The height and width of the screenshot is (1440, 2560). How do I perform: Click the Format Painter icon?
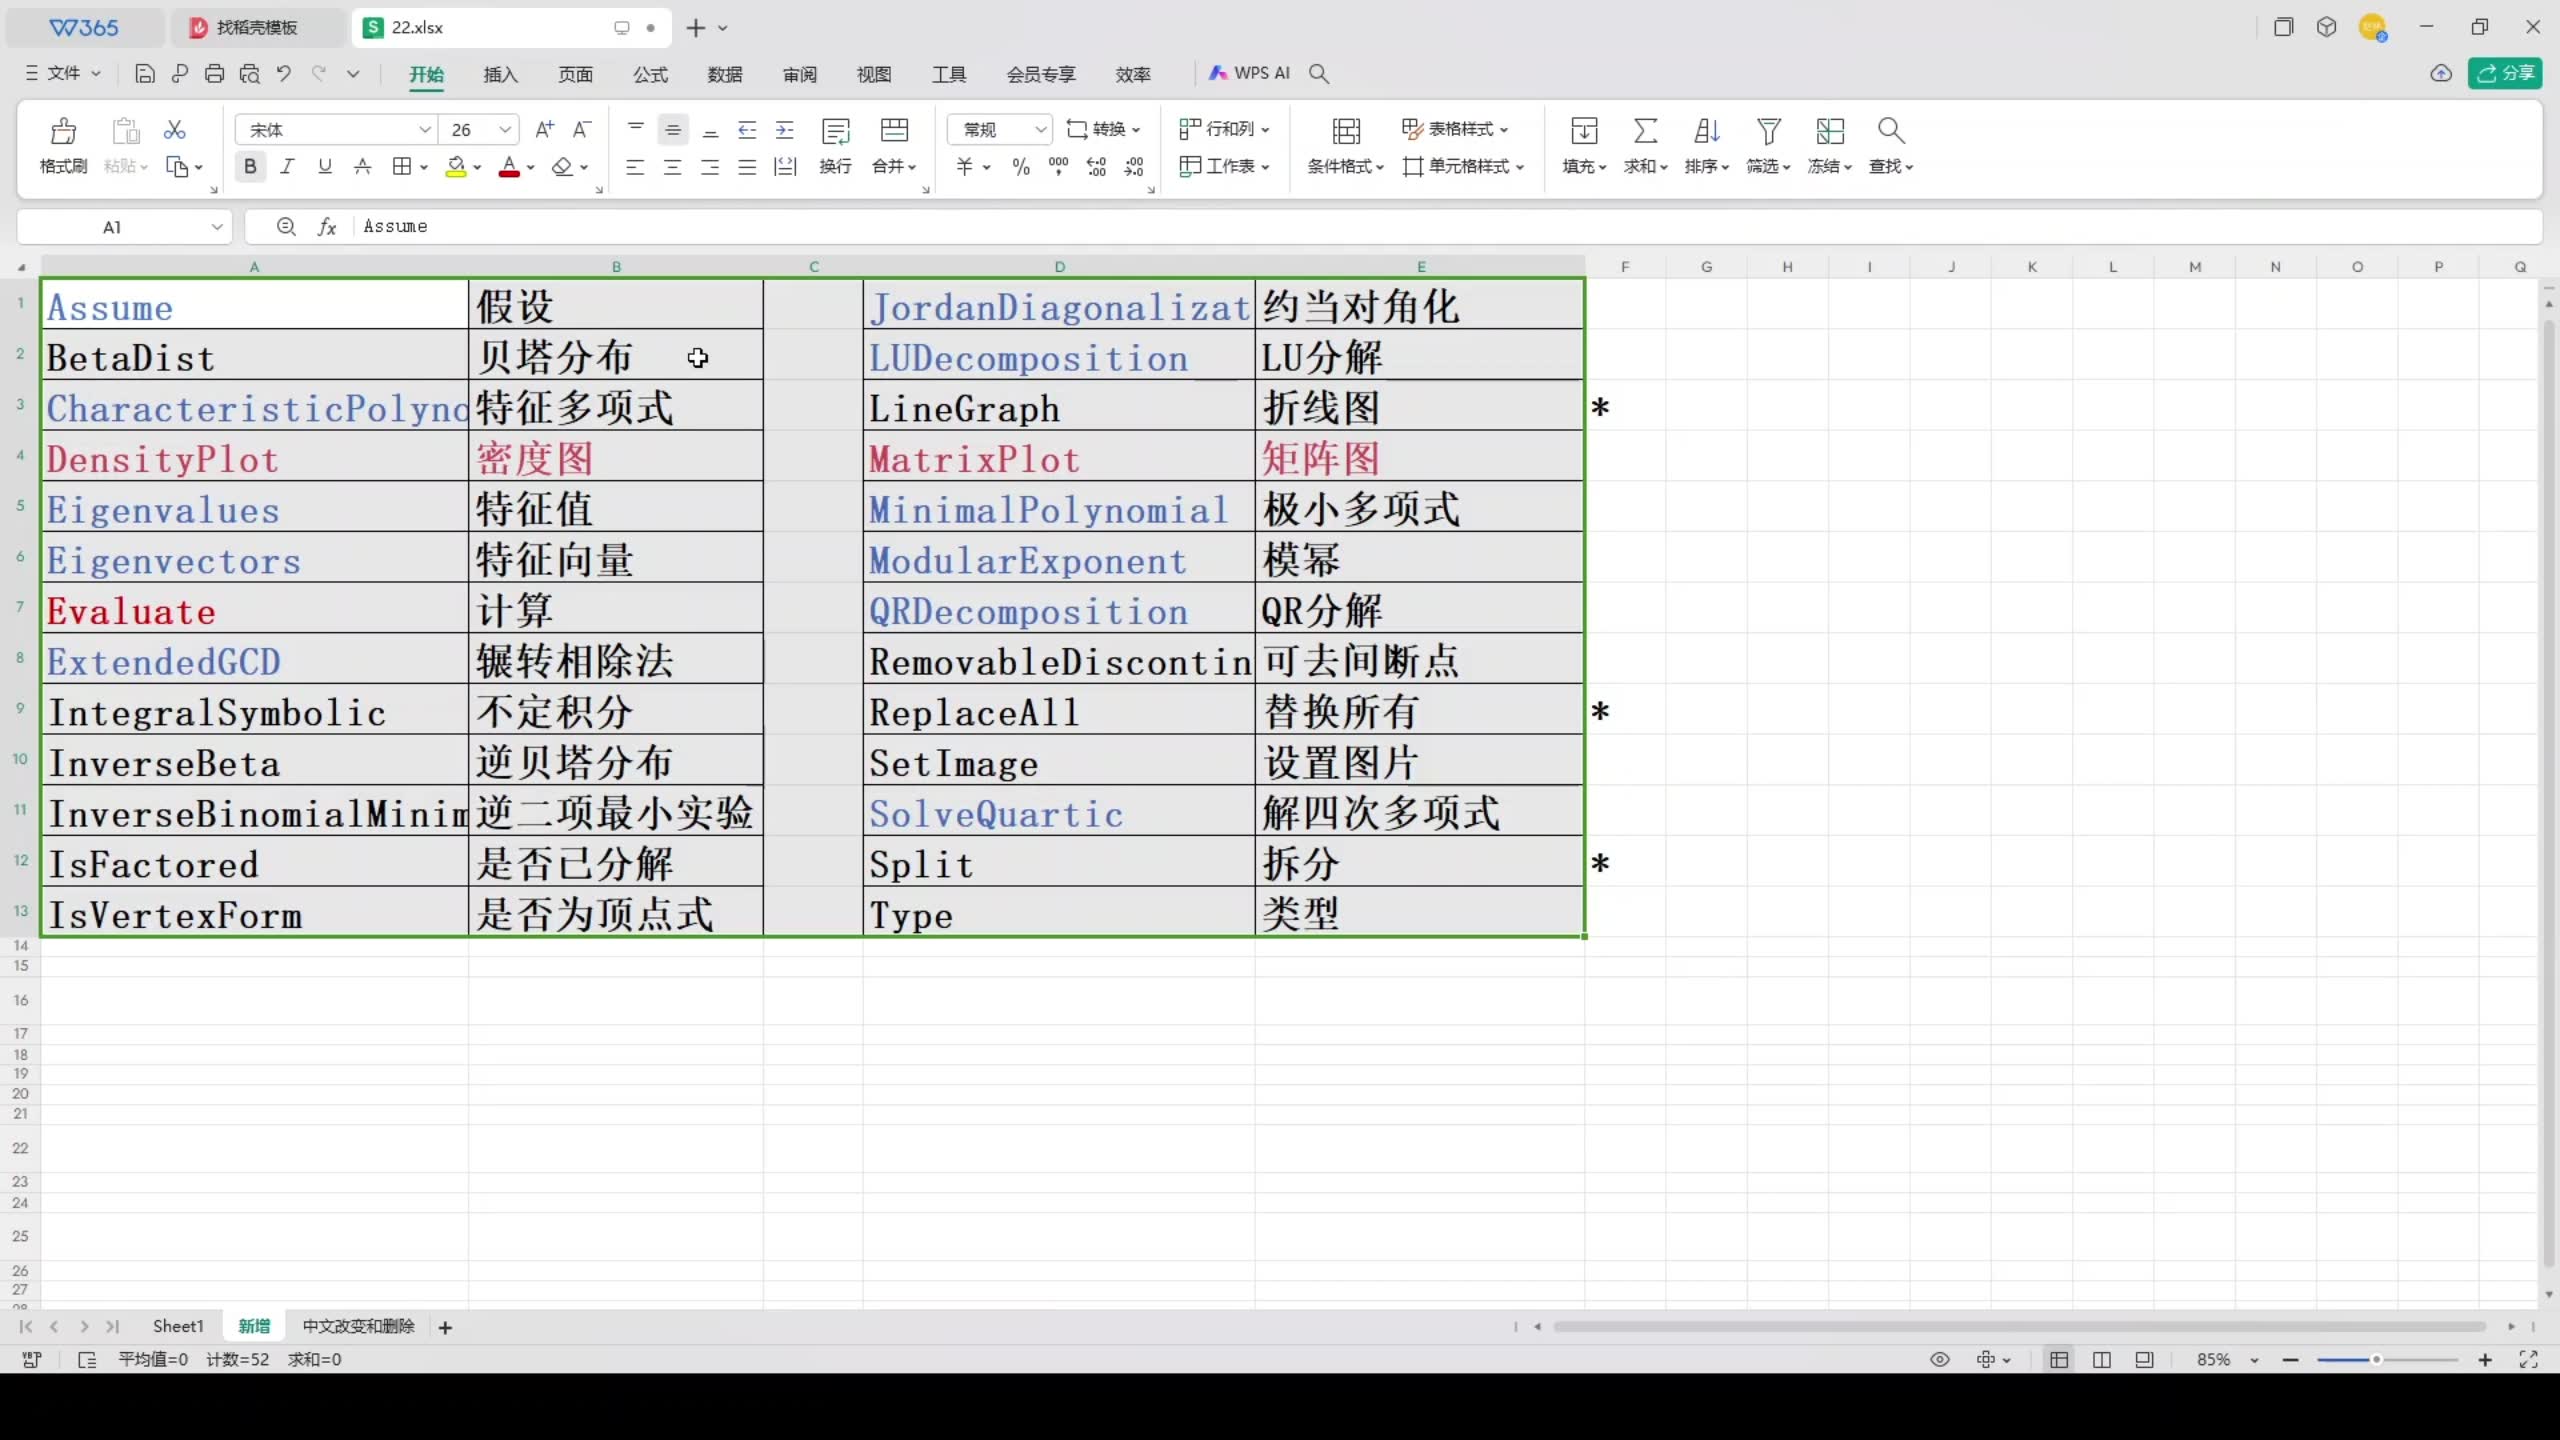(x=63, y=131)
